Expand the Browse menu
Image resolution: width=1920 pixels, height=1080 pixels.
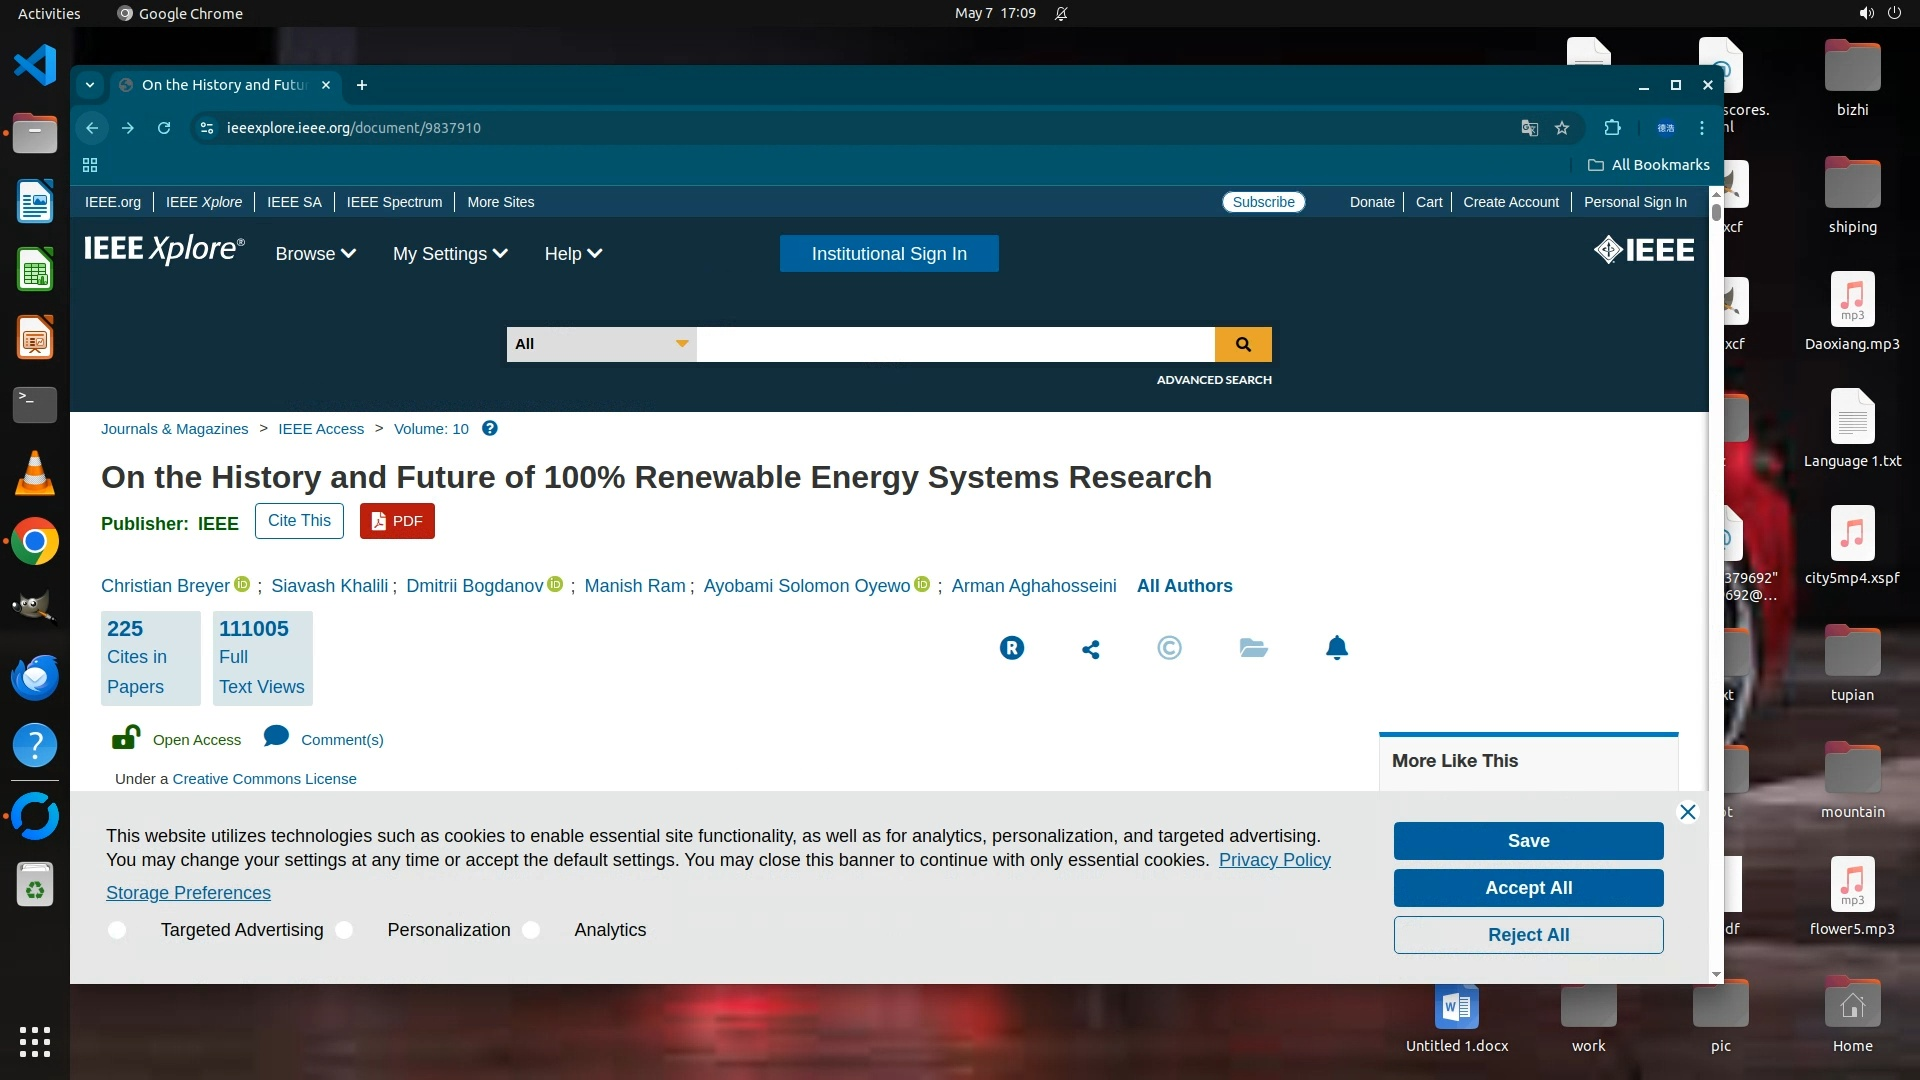tap(315, 254)
